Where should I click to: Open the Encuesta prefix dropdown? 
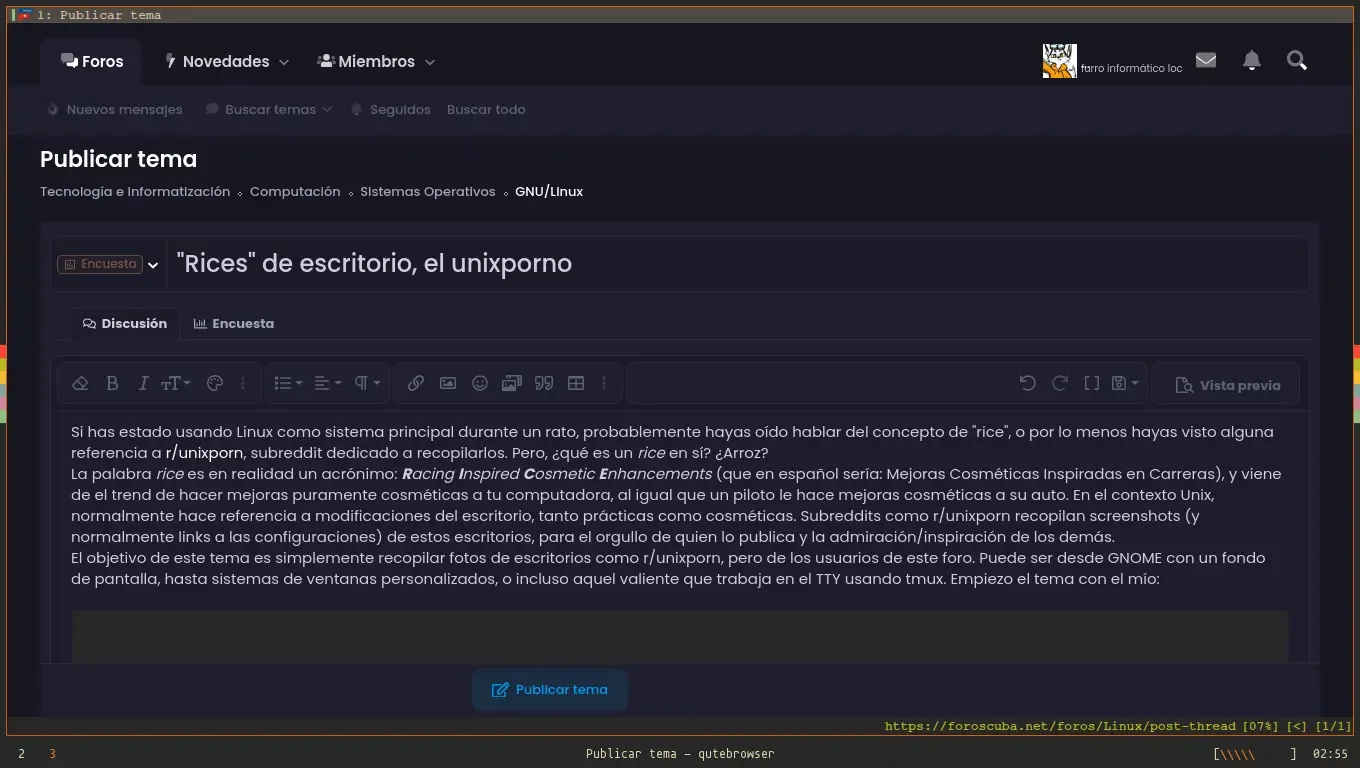108,264
